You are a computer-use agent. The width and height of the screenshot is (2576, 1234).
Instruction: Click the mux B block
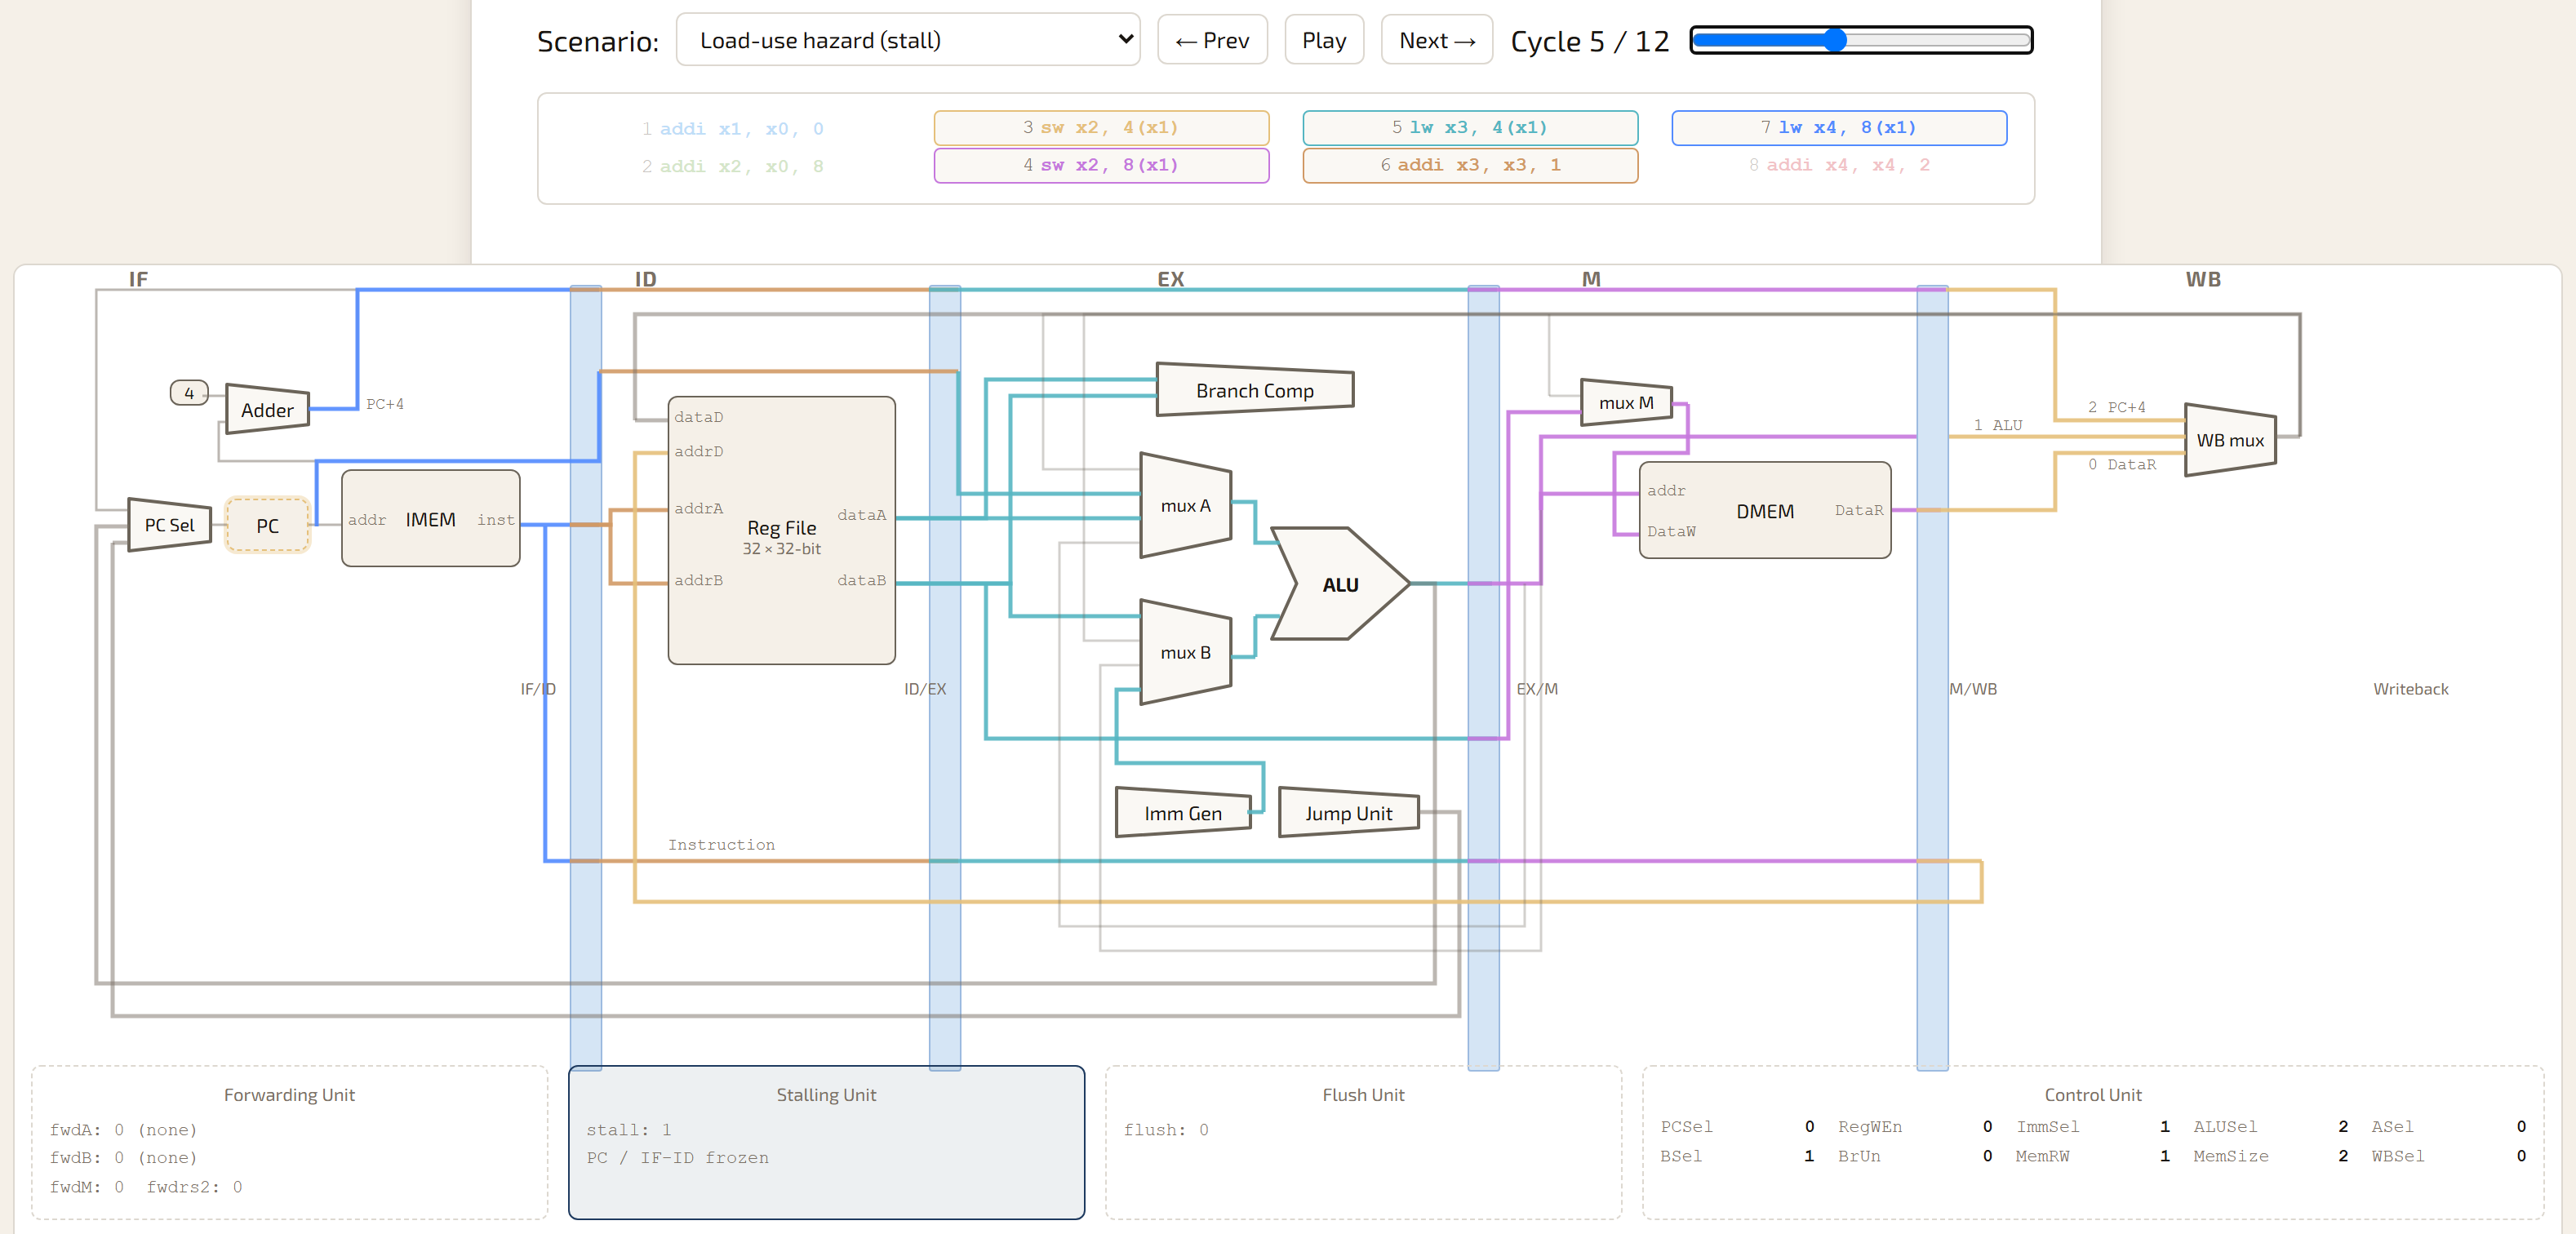pos(1185,652)
